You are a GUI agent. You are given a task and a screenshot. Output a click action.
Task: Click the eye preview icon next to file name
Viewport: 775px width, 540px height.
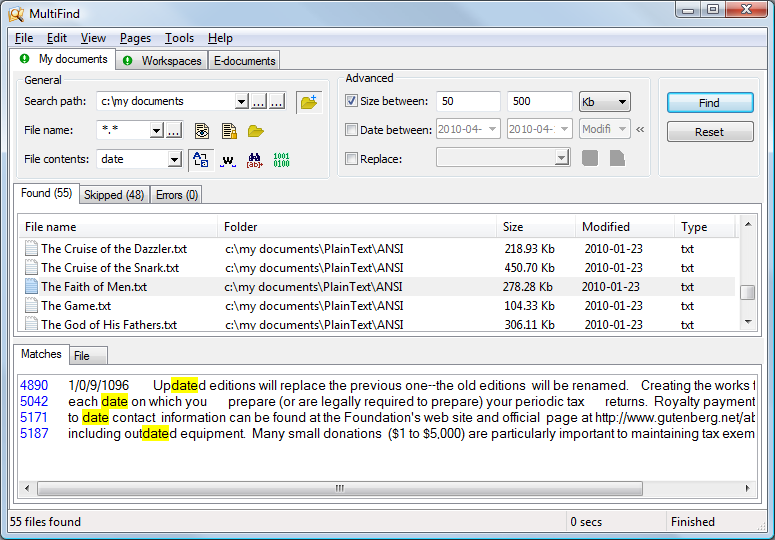[202, 131]
